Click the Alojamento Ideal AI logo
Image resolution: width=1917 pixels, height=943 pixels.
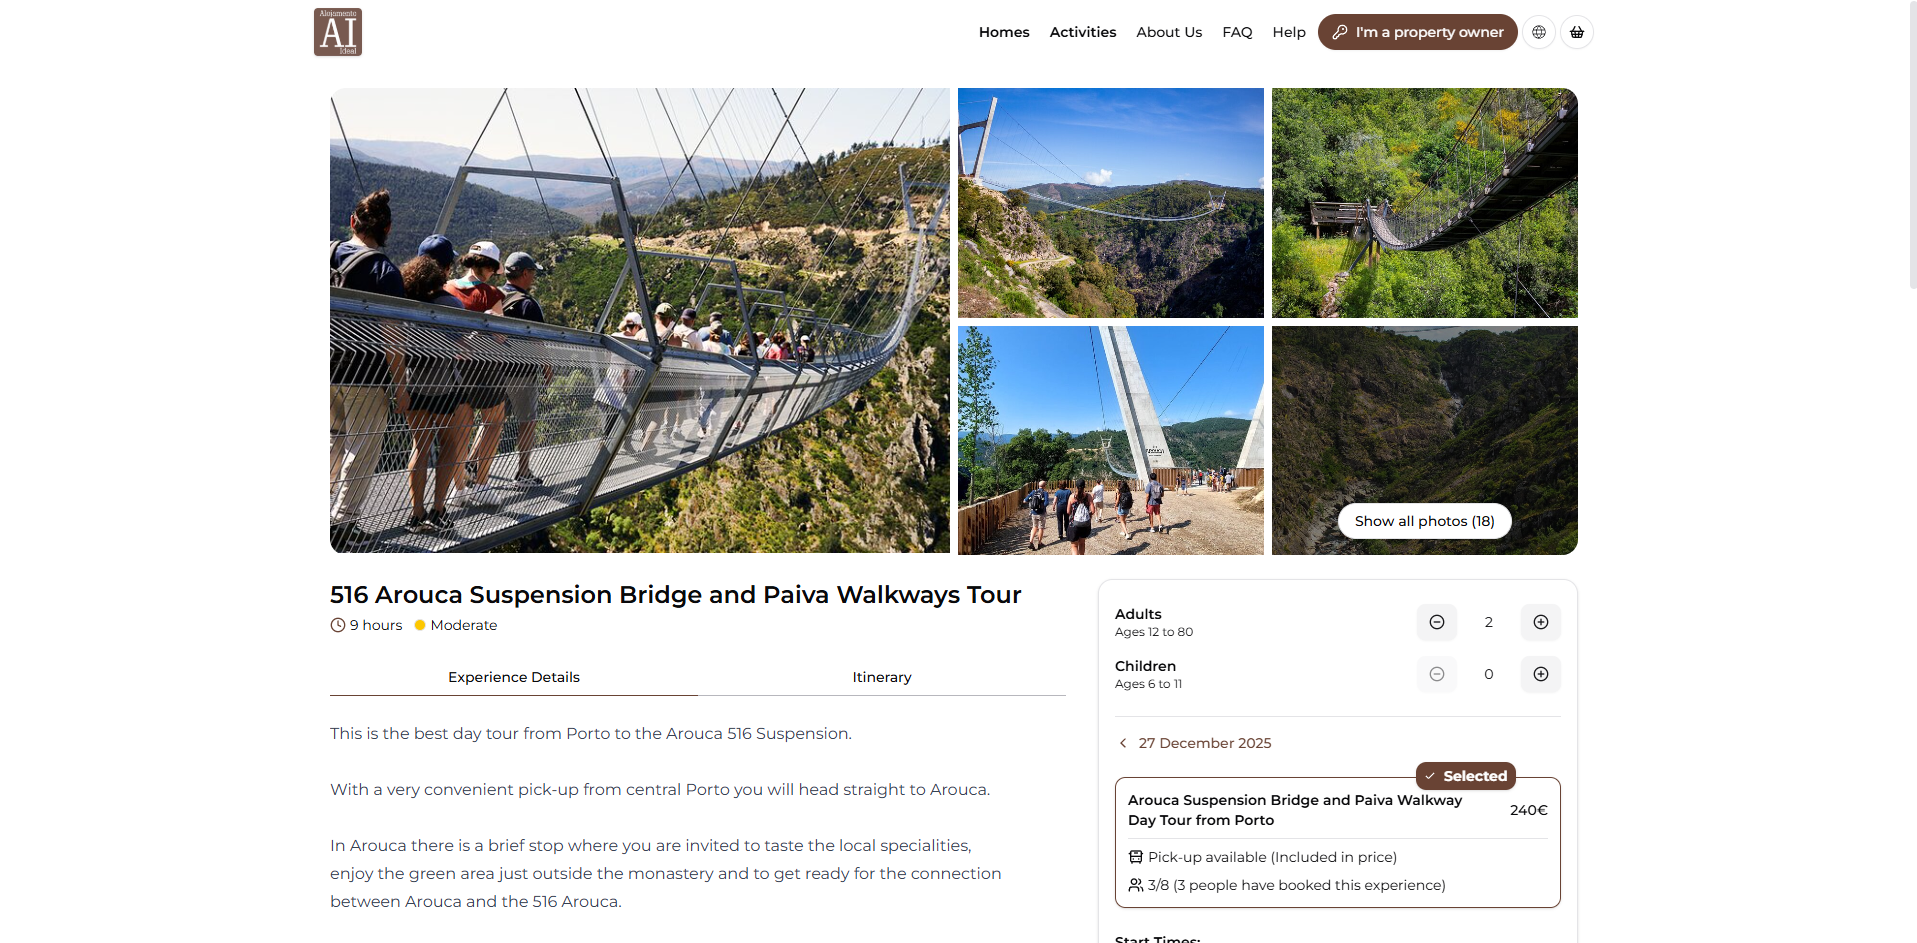point(338,32)
